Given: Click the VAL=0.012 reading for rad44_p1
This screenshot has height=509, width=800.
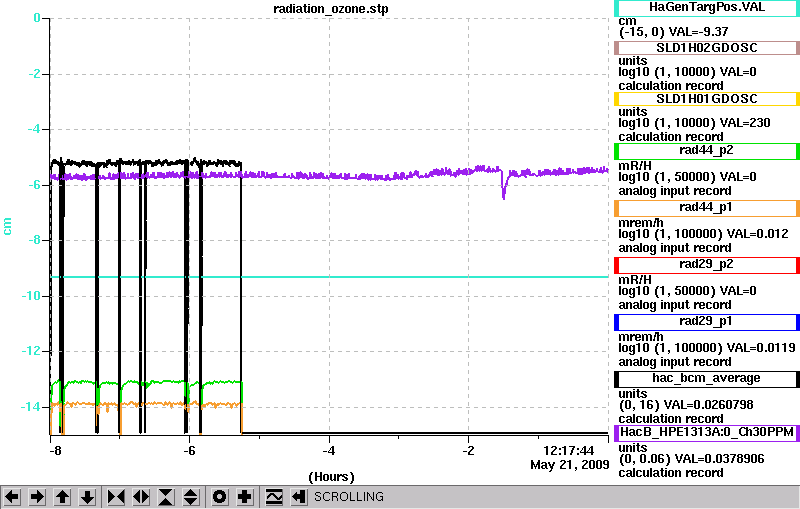Looking at the screenshot, I should pyautogui.click(x=757, y=234).
